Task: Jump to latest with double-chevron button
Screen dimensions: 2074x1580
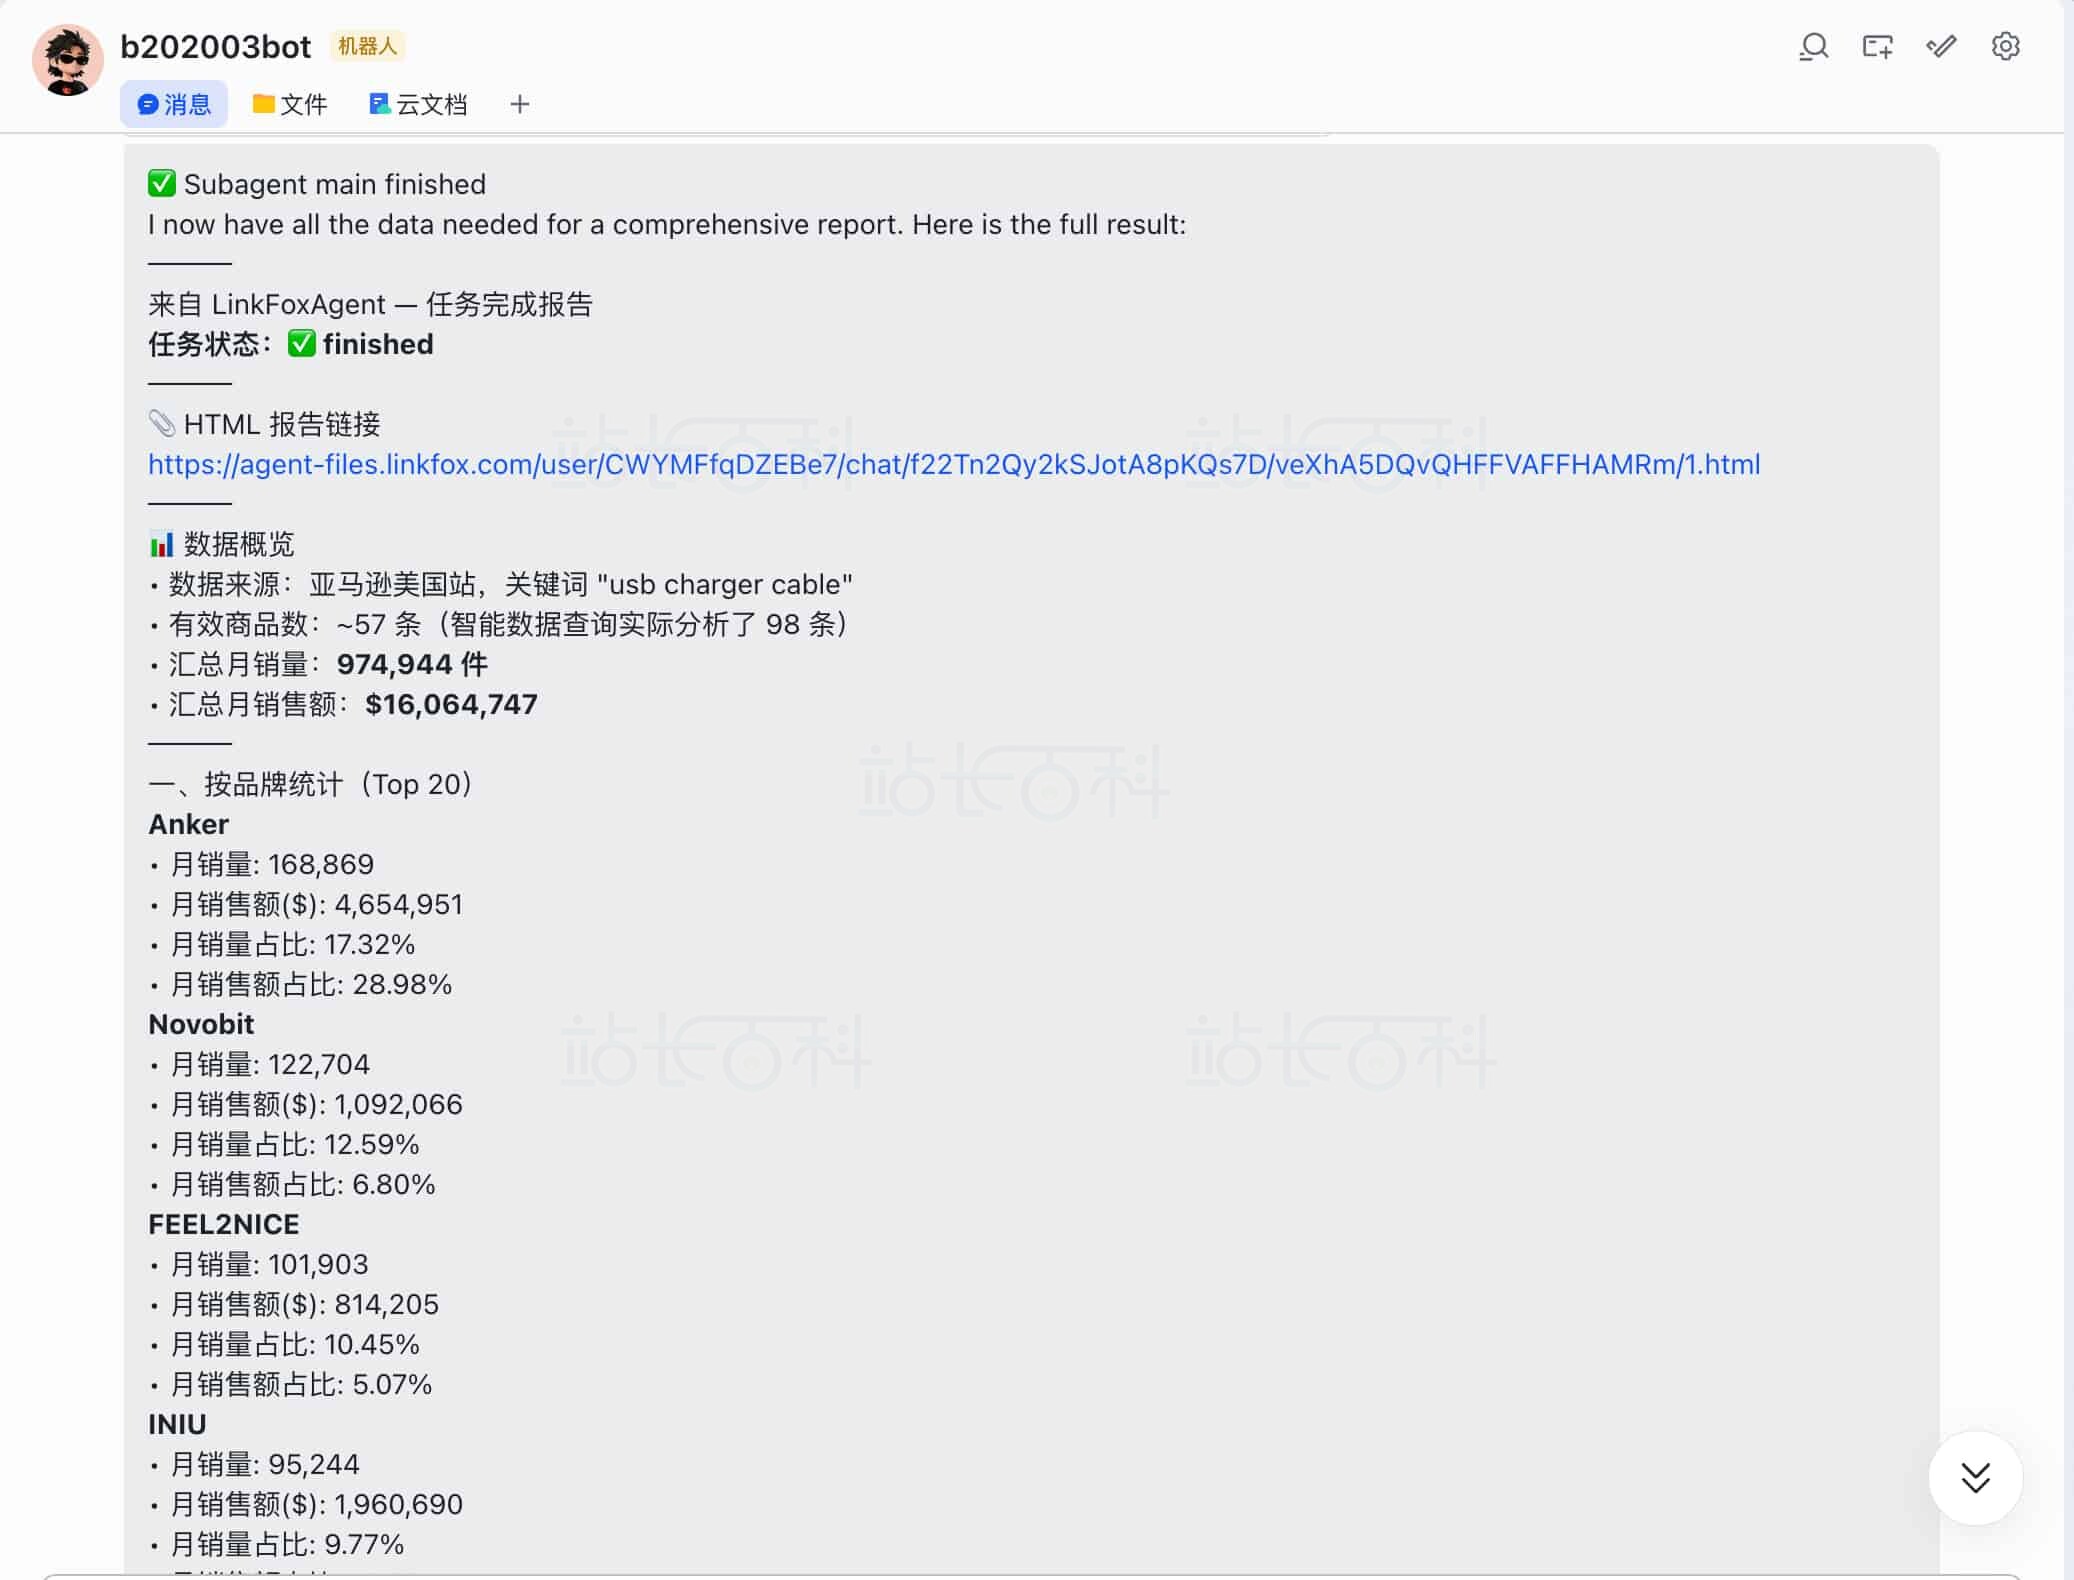Action: (x=1975, y=1477)
